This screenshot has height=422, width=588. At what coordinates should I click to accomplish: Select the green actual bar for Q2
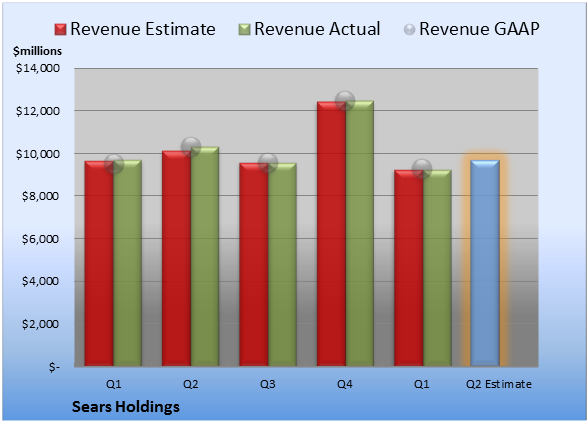click(x=205, y=256)
